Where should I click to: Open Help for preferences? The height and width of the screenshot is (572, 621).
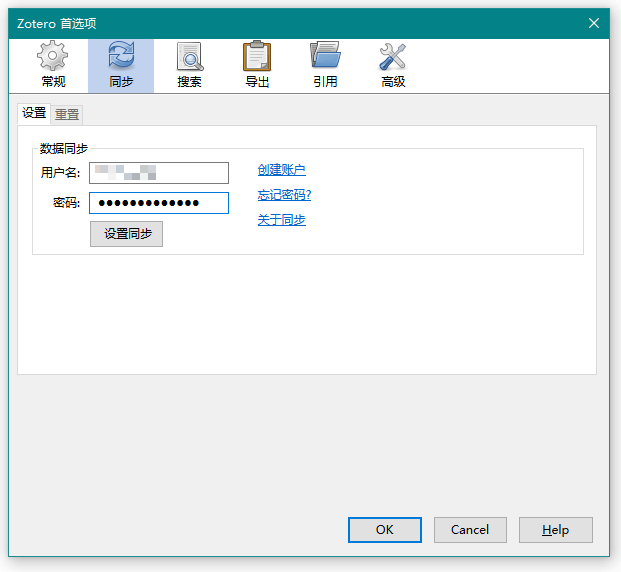click(556, 530)
